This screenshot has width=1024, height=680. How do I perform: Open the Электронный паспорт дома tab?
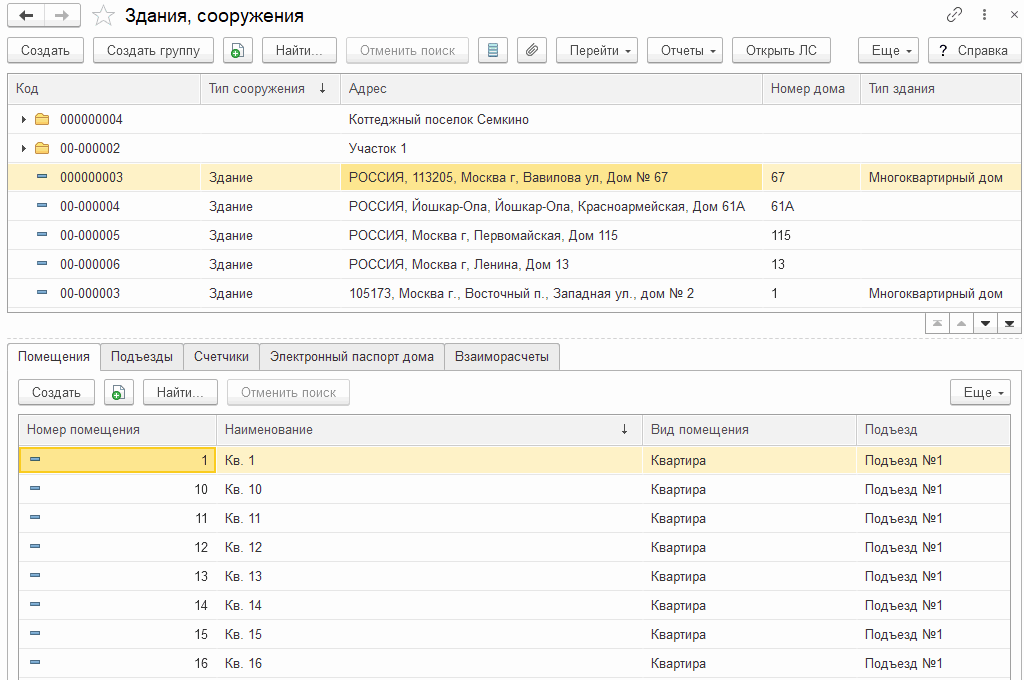pos(352,357)
